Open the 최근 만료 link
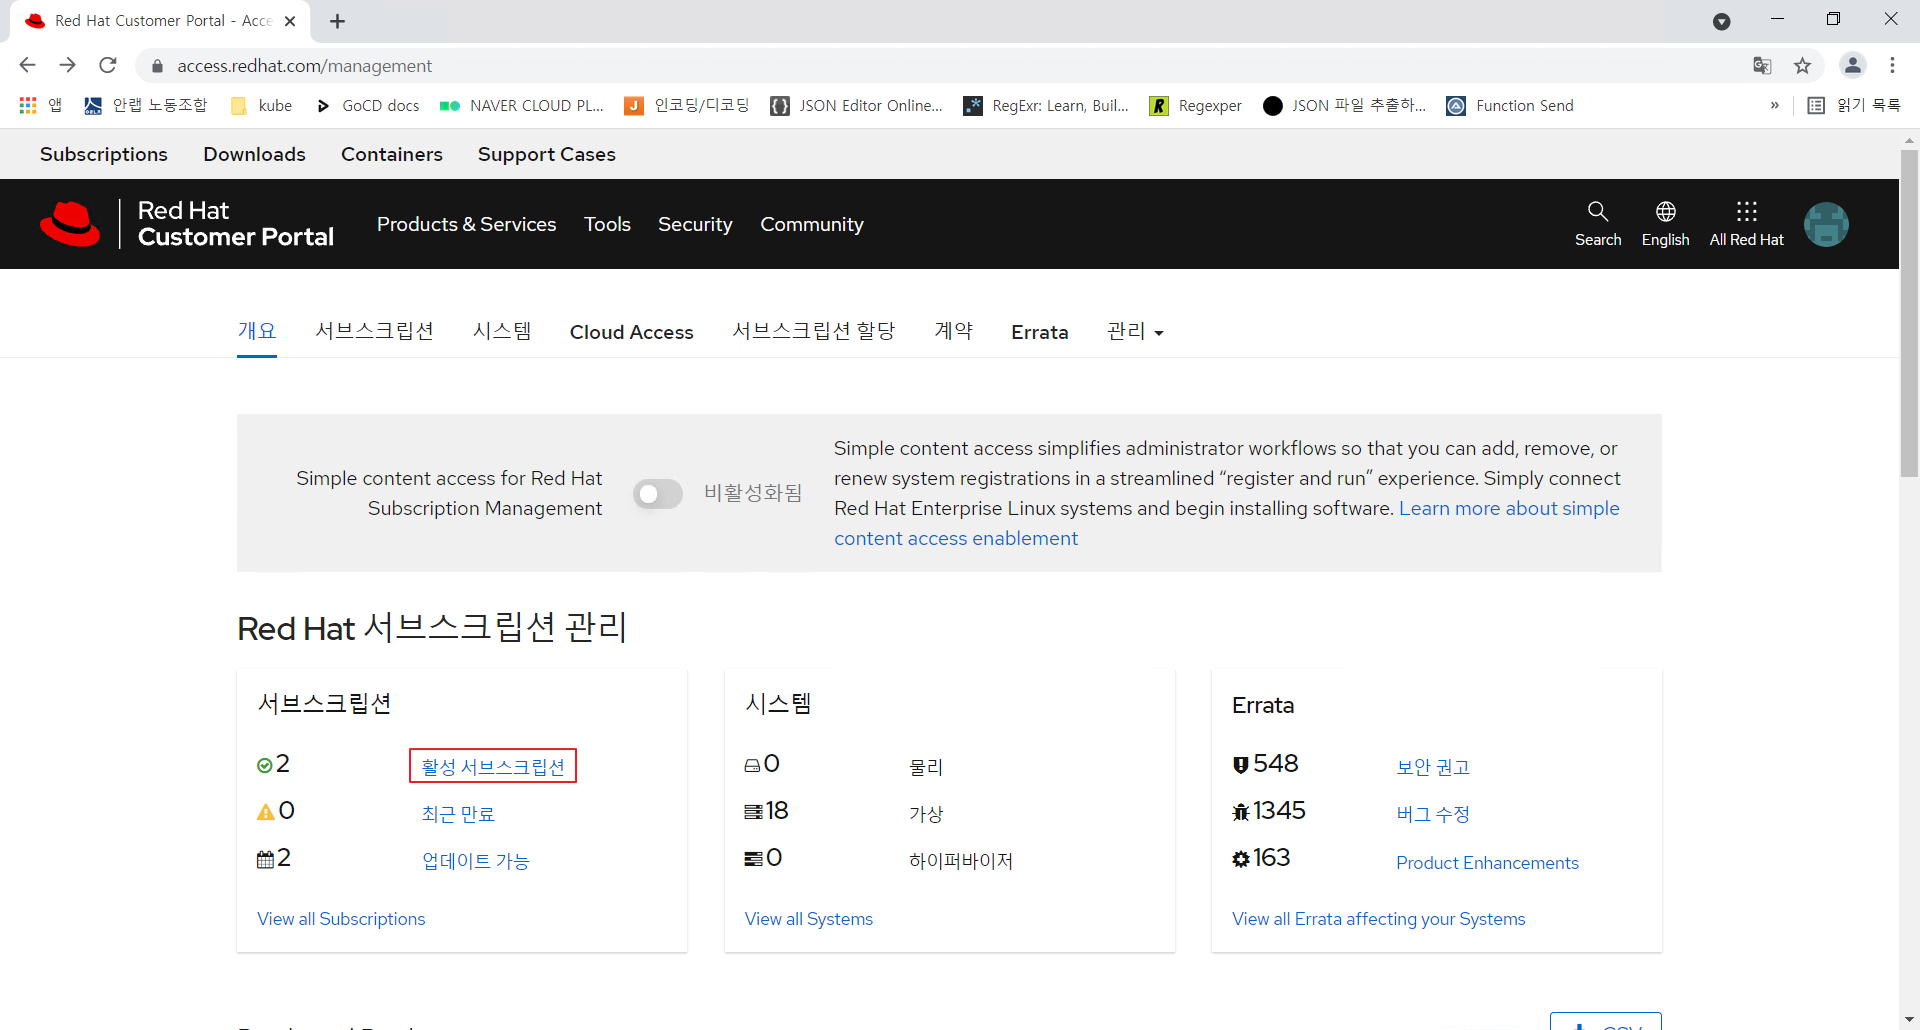1920x1030 pixels. 458,814
